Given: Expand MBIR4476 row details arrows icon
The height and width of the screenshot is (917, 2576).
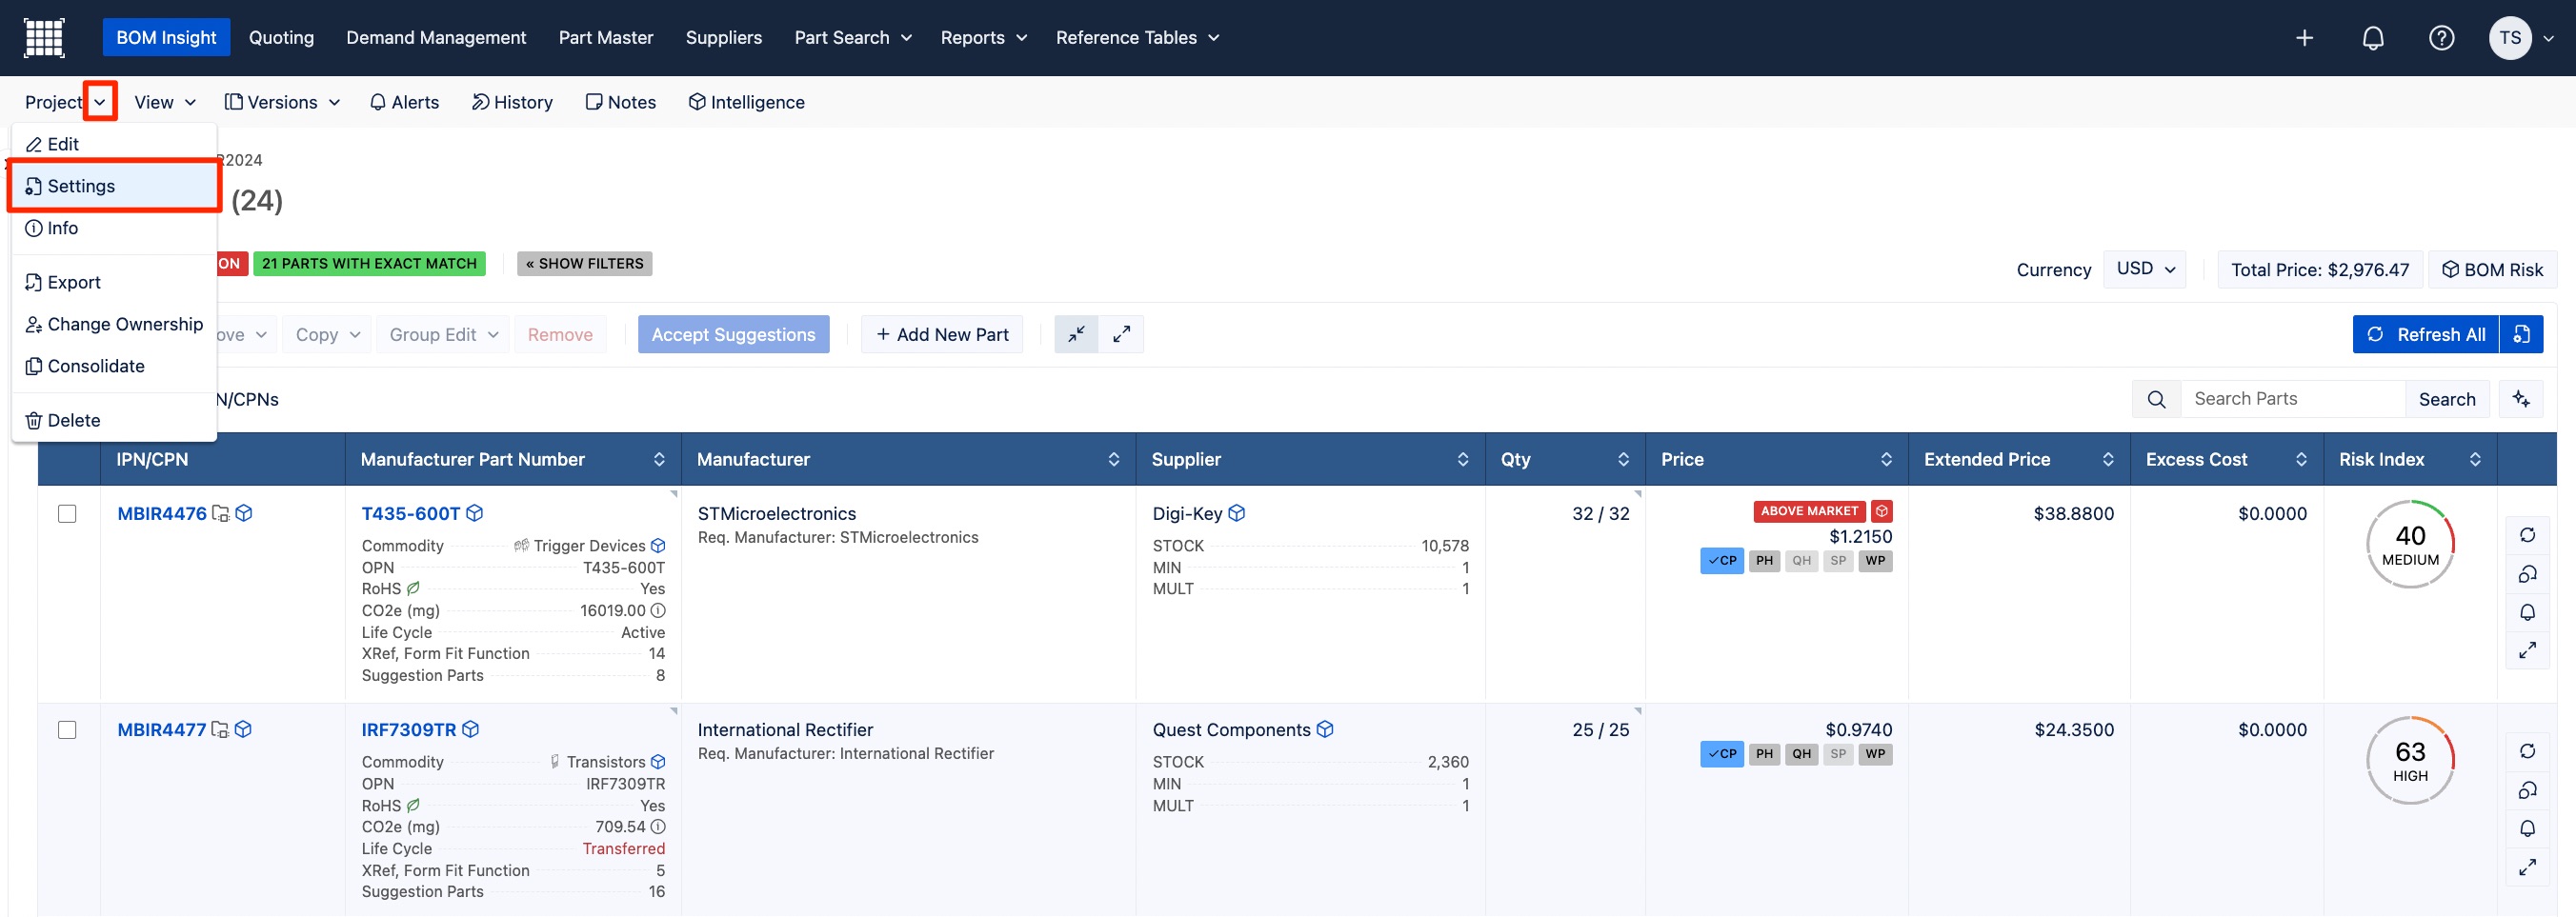Looking at the screenshot, I should pyautogui.click(x=2527, y=650).
